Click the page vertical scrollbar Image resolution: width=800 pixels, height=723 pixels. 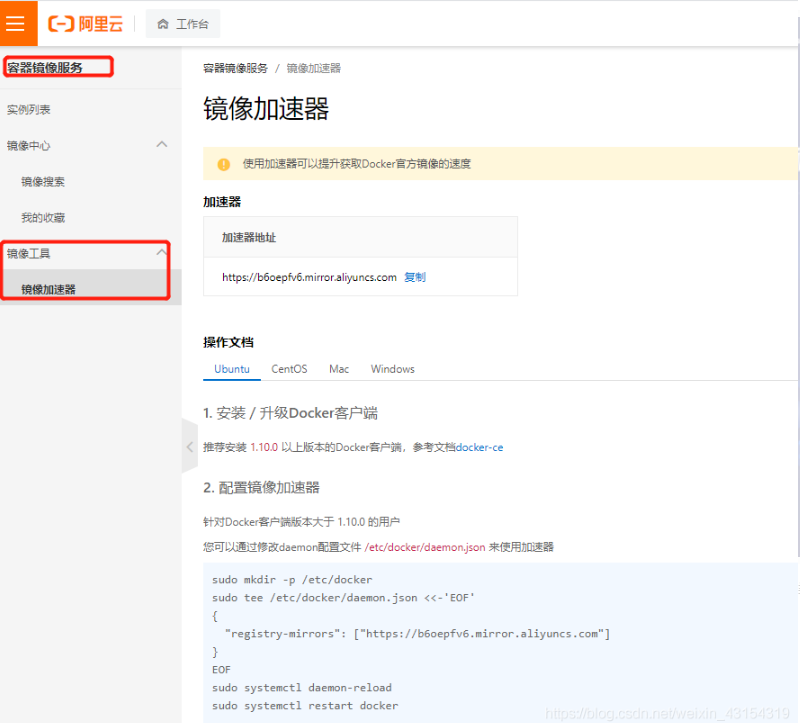pos(798,286)
